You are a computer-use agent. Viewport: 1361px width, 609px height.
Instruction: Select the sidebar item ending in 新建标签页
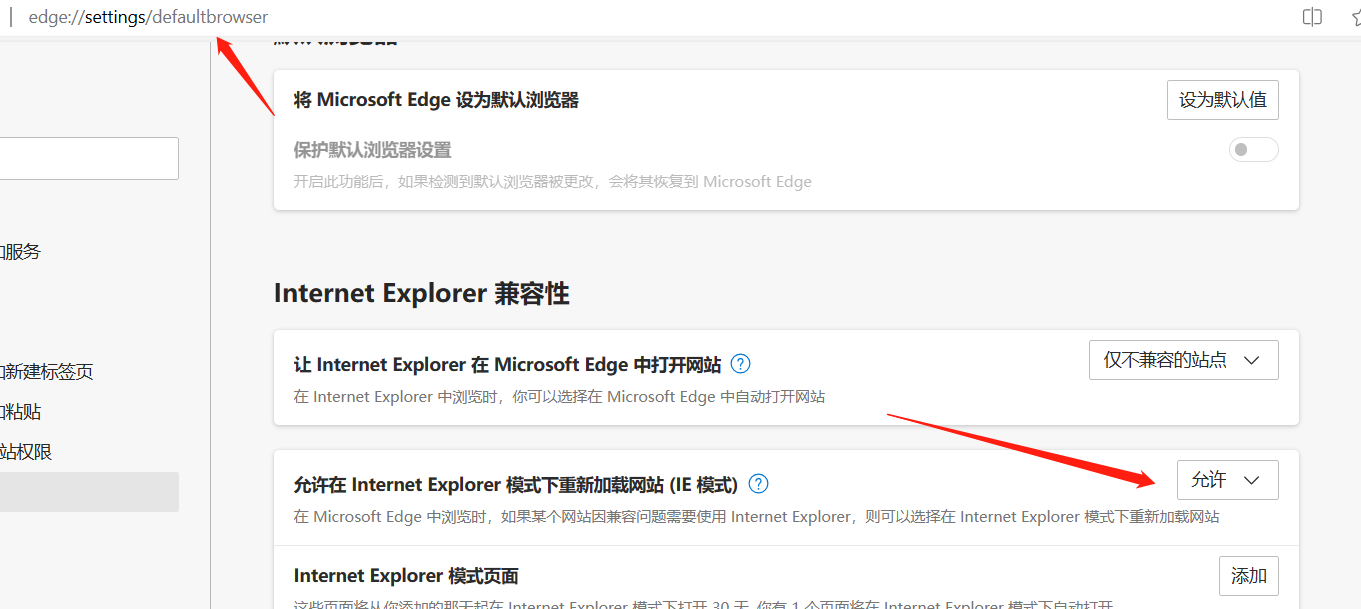(x=47, y=372)
